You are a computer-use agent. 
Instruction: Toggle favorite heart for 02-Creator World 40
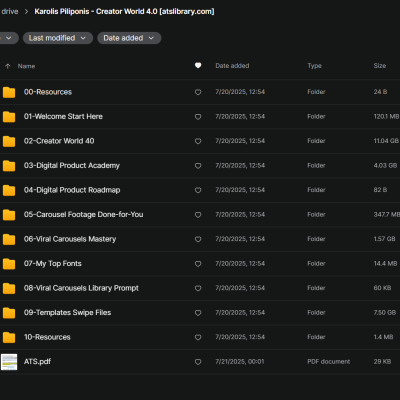click(x=198, y=141)
